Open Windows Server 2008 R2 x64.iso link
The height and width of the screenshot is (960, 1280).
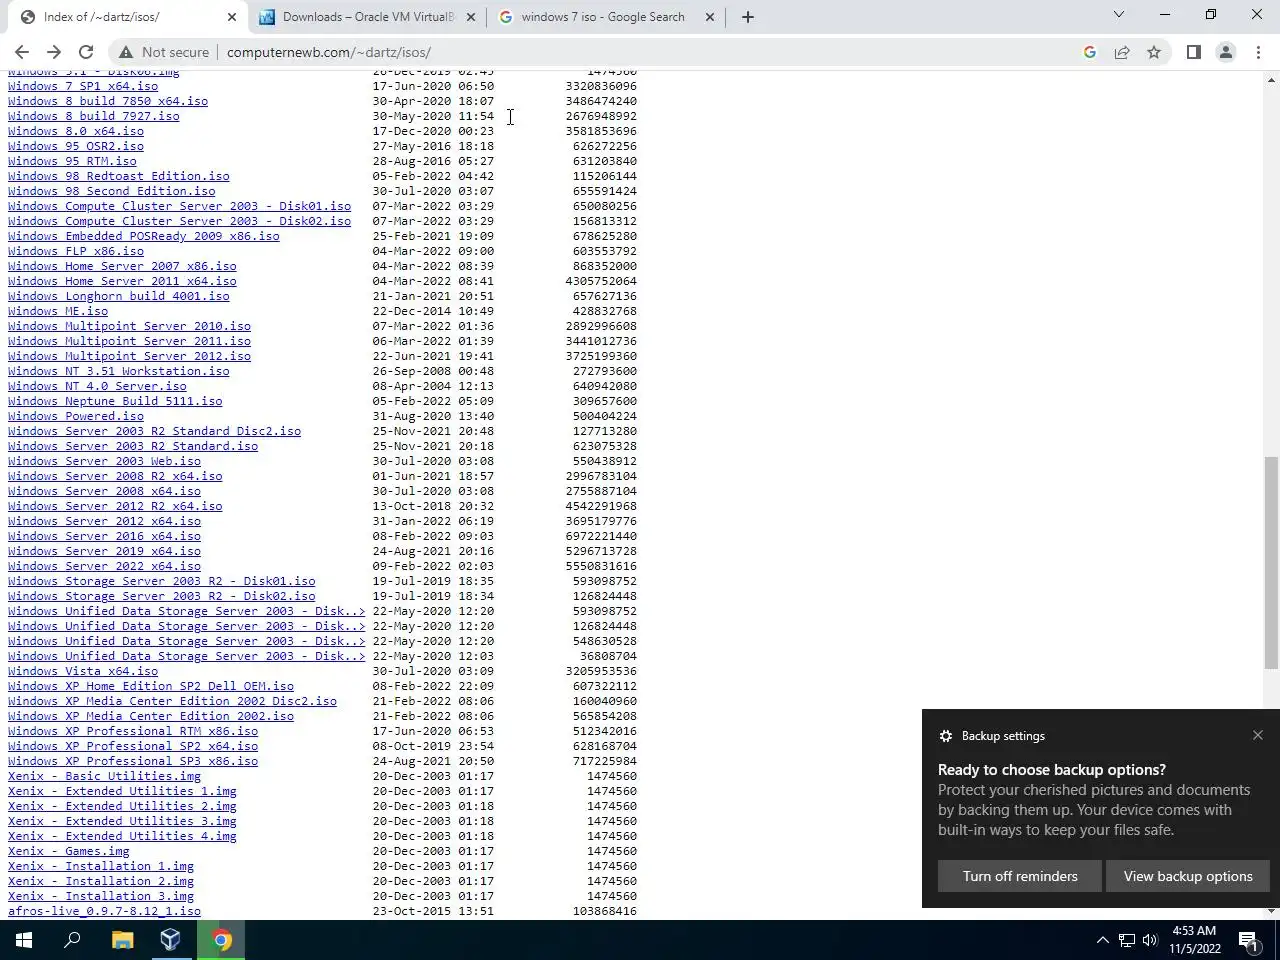point(115,476)
